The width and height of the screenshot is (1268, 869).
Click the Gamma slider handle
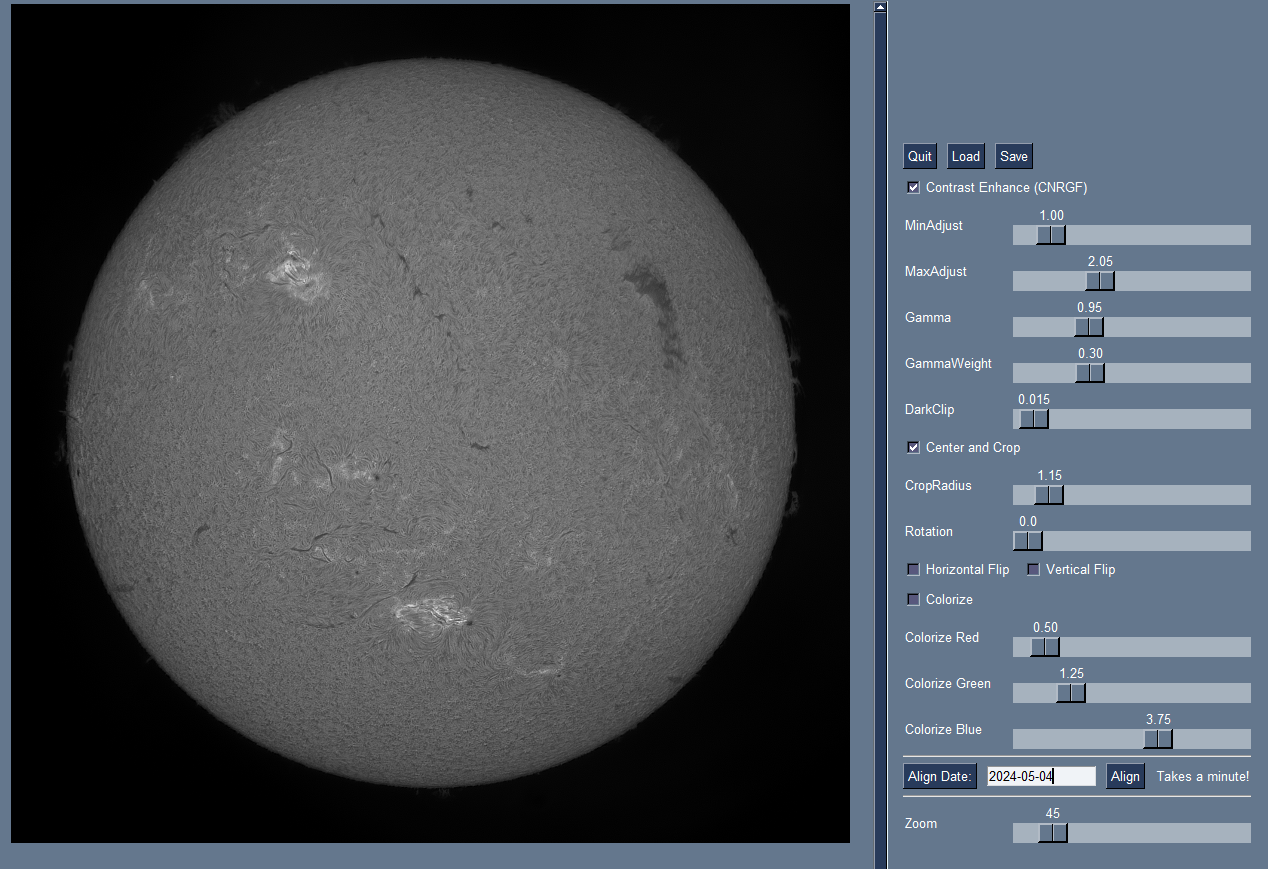pos(1089,327)
